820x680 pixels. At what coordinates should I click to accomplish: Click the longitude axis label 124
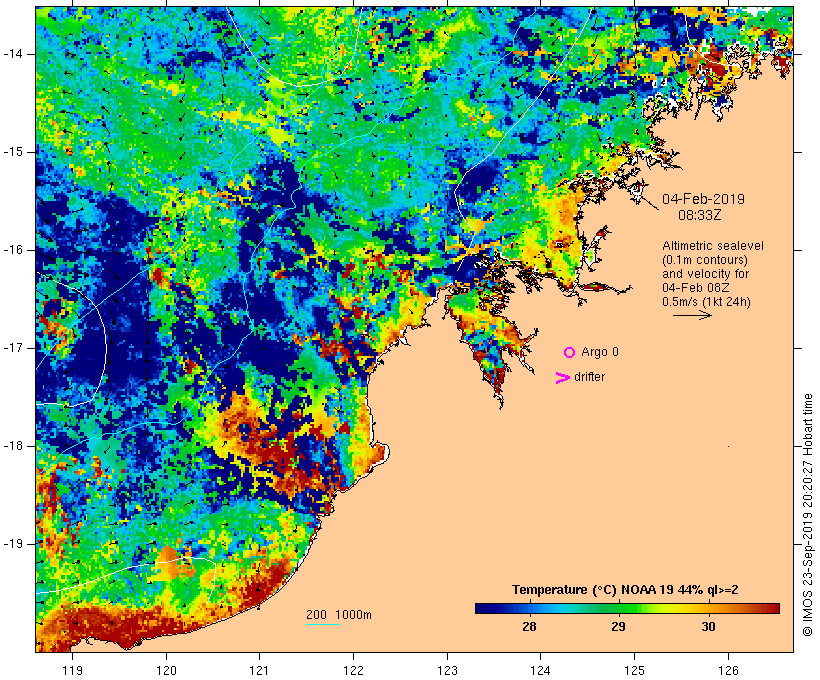540,671
